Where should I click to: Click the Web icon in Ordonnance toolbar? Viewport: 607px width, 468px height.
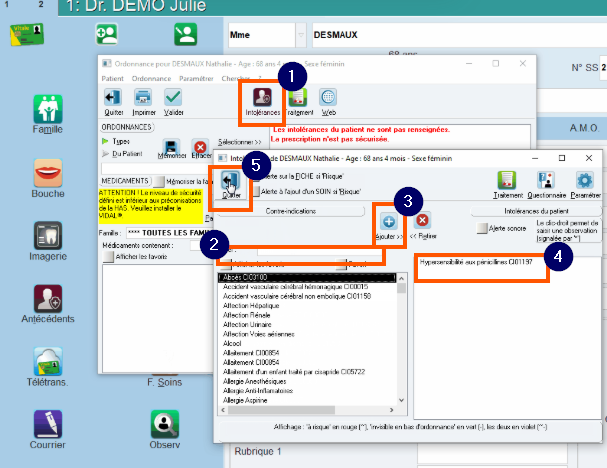pyautogui.click(x=328, y=102)
